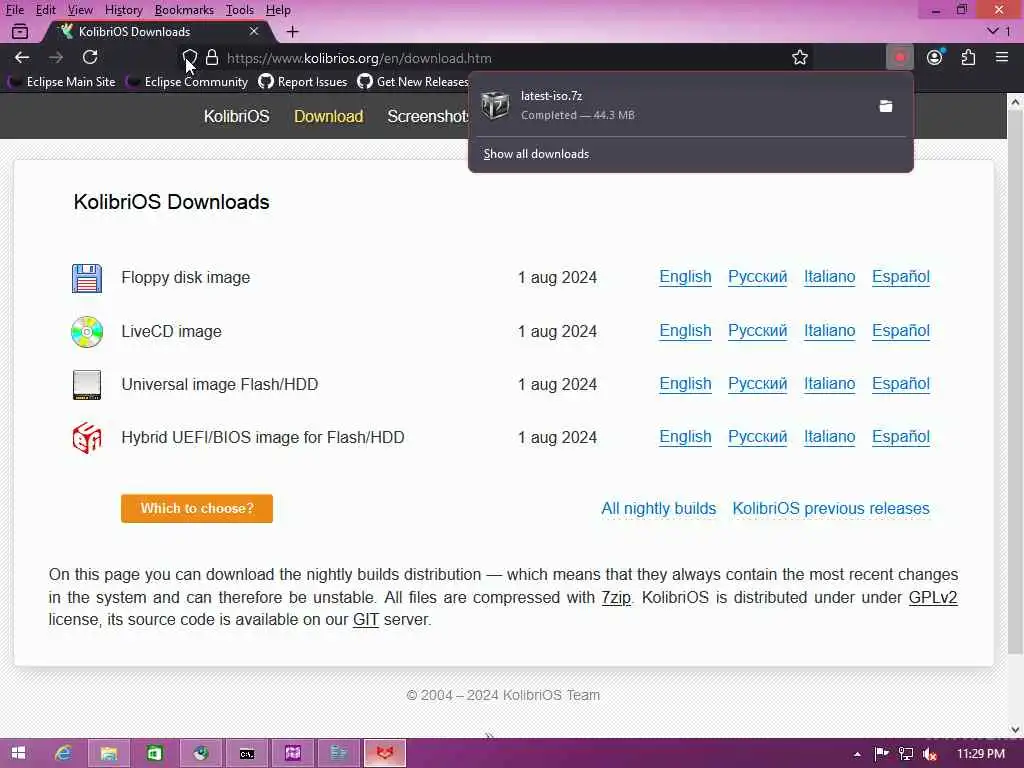Viewport: 1024px width, 768px height.
Task: Open Windows Start button
Action: 18,754
